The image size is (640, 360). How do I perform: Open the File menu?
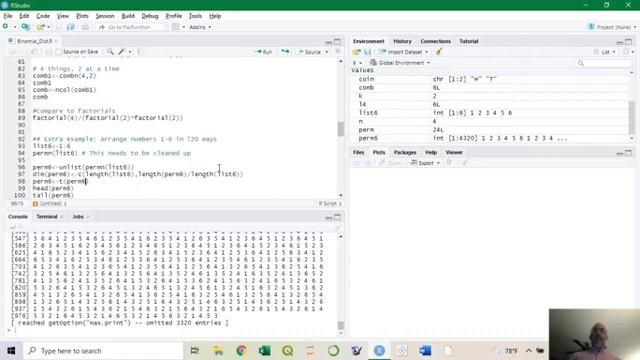point(8,16)
